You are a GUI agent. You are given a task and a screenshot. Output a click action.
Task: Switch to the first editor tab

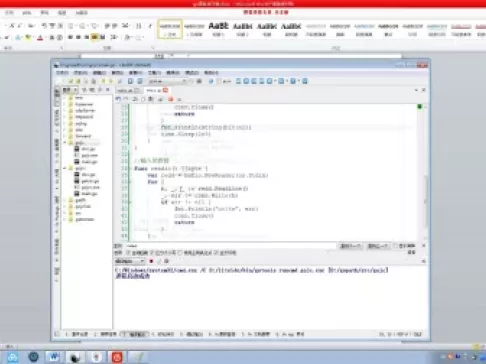(128, 90)
